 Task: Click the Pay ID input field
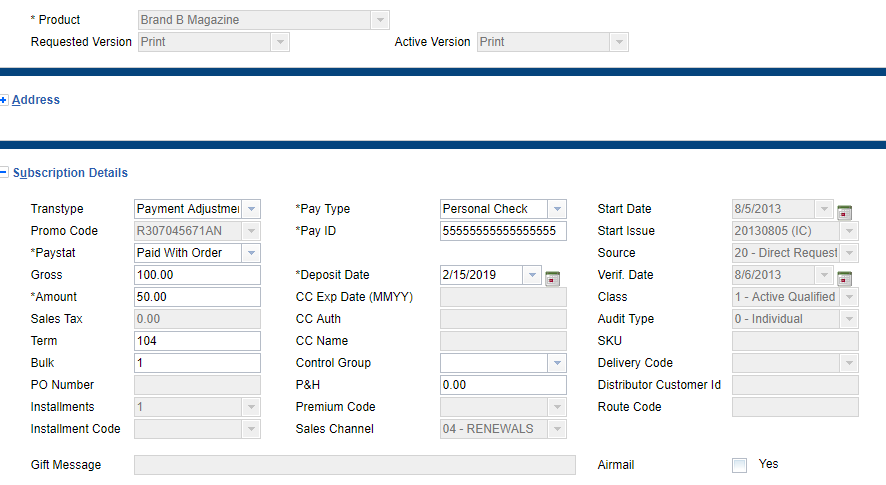(503, 231)
